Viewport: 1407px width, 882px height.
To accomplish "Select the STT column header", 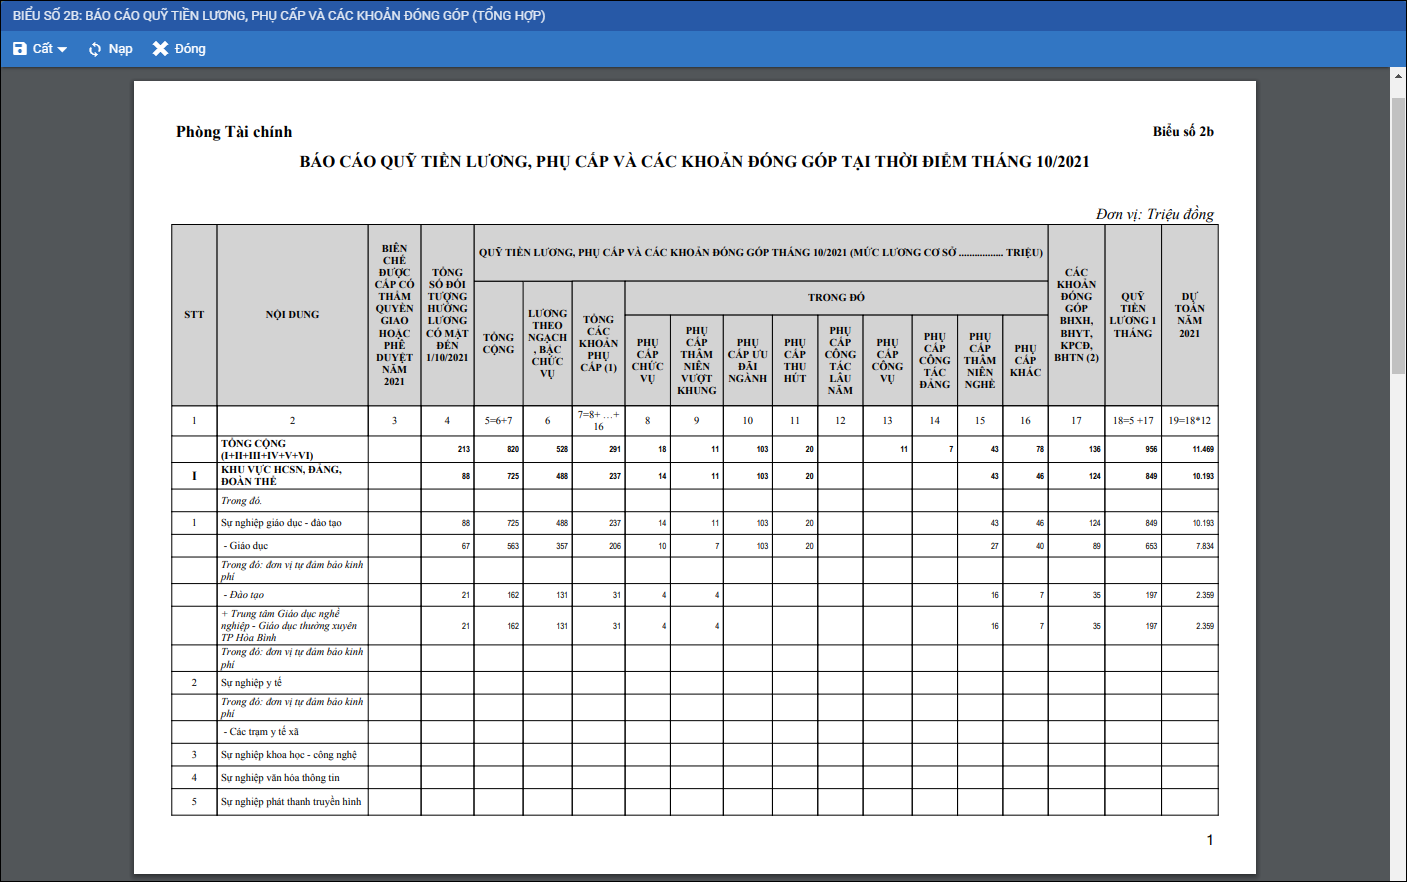I will (194, 315).
